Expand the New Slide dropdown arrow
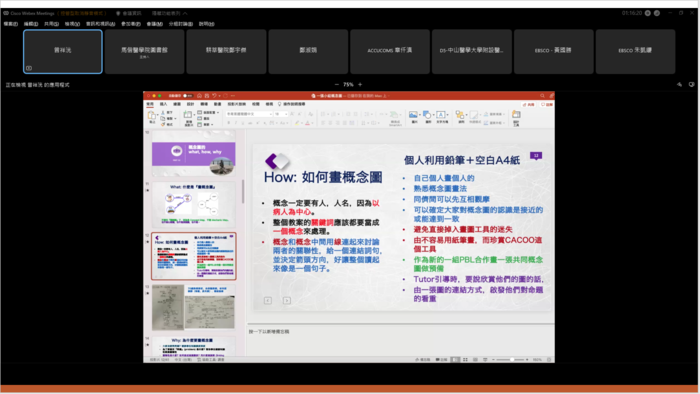 click(195, 115)
